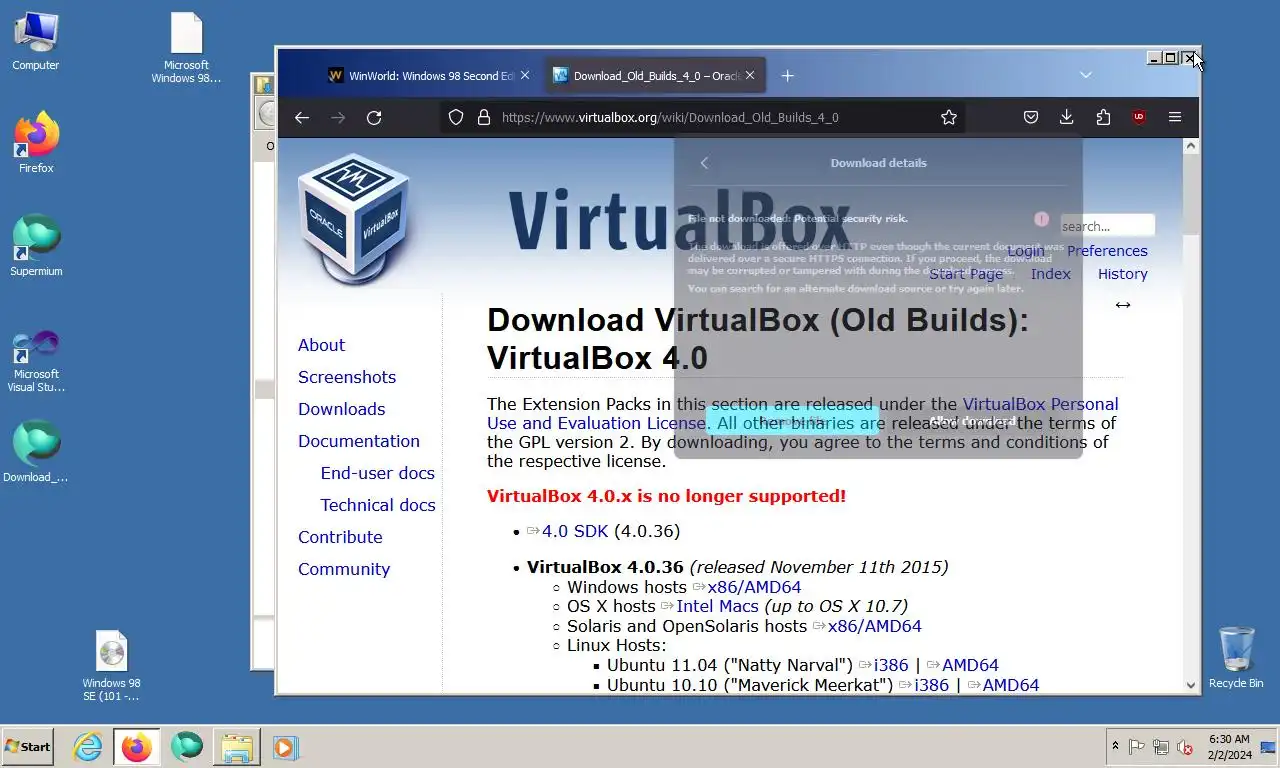
Task: Close the WinWorld tab
Action: click(525, 75)
